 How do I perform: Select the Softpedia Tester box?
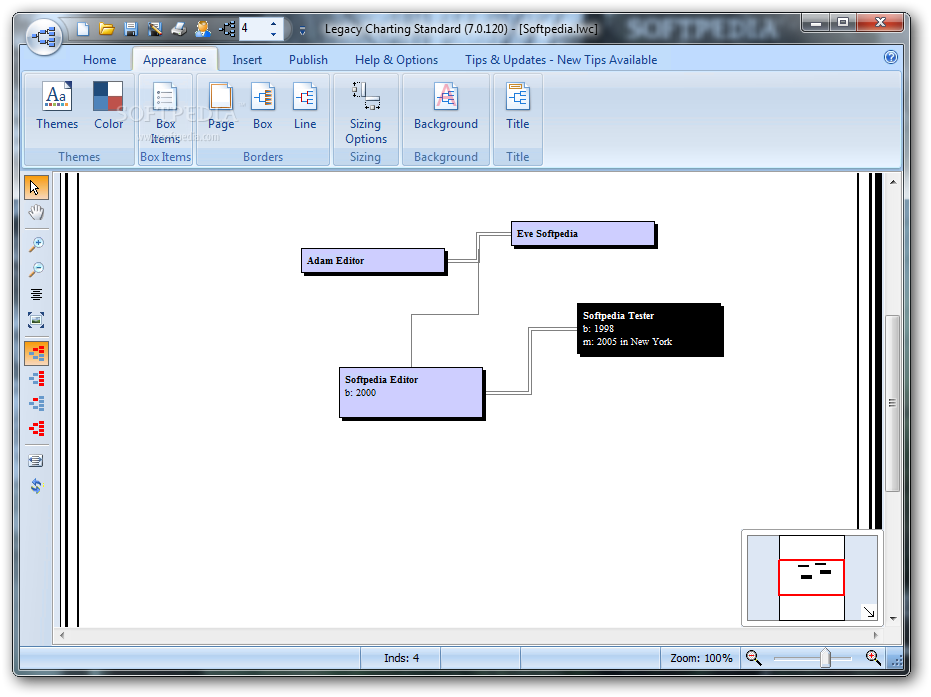(x=650, y=329)
